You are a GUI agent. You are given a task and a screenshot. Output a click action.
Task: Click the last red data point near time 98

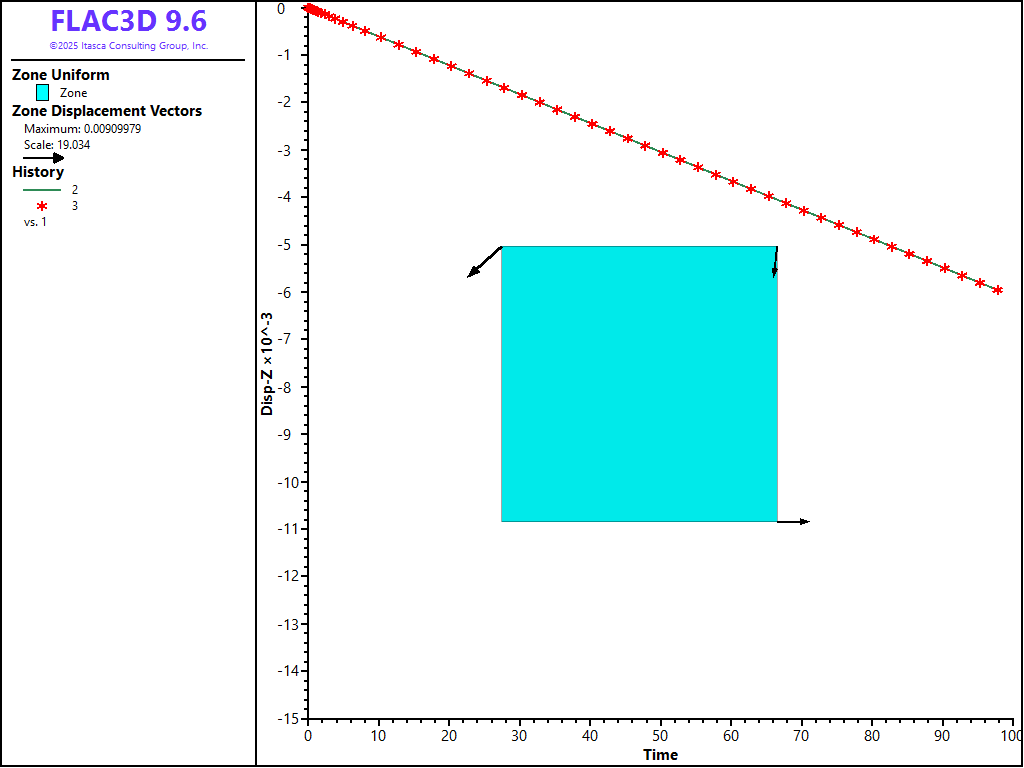(997, 290)
